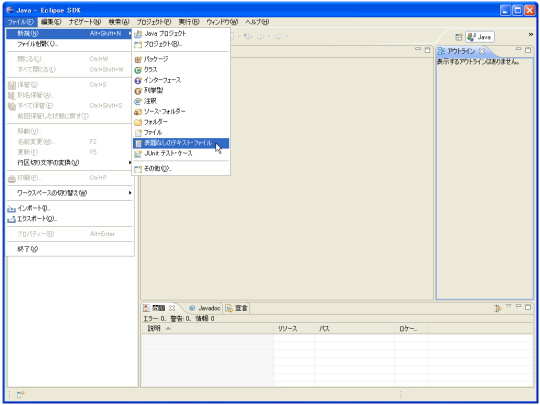Open the ナビゲート menu

click(85, 22)
